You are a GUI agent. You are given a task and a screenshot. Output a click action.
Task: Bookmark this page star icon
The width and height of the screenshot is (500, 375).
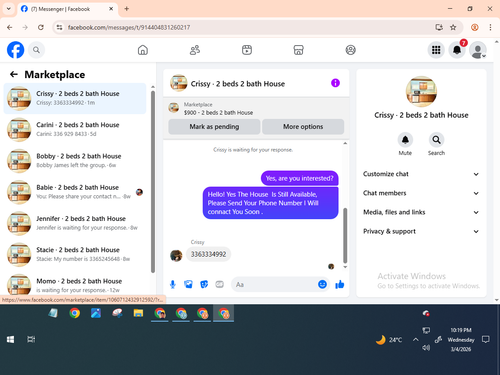453,27
